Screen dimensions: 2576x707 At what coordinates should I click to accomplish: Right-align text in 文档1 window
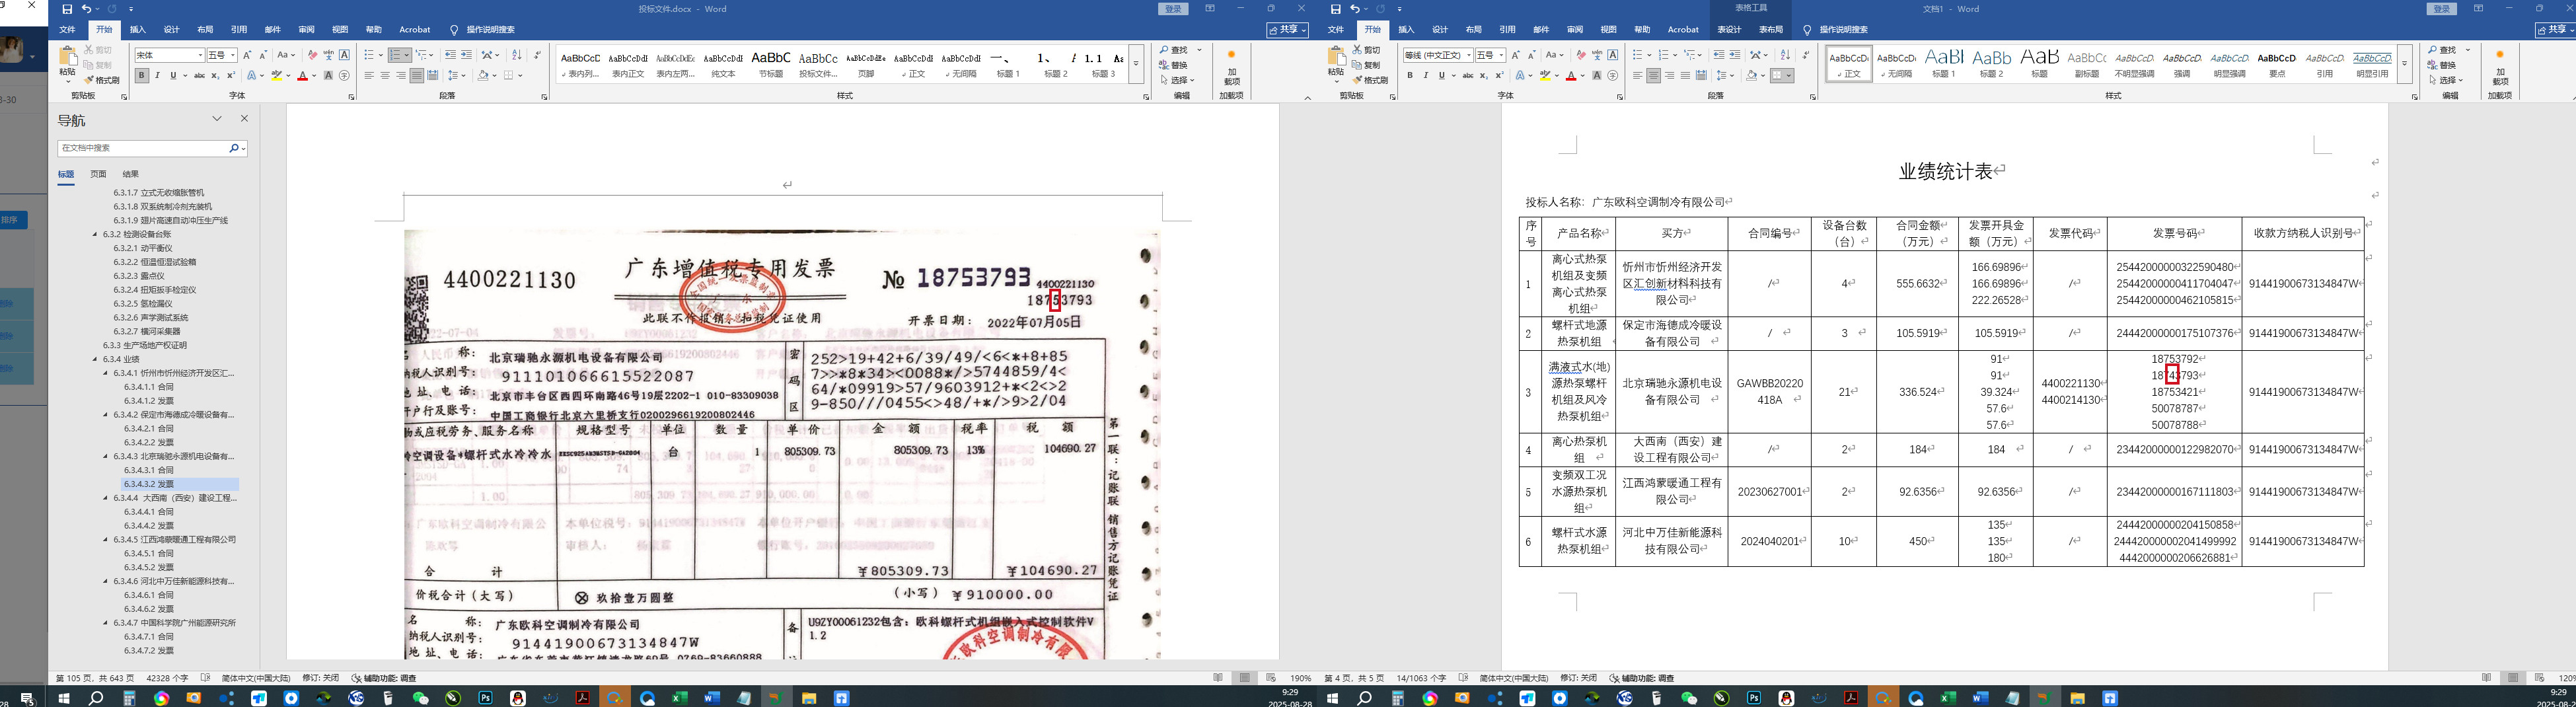1670,75
